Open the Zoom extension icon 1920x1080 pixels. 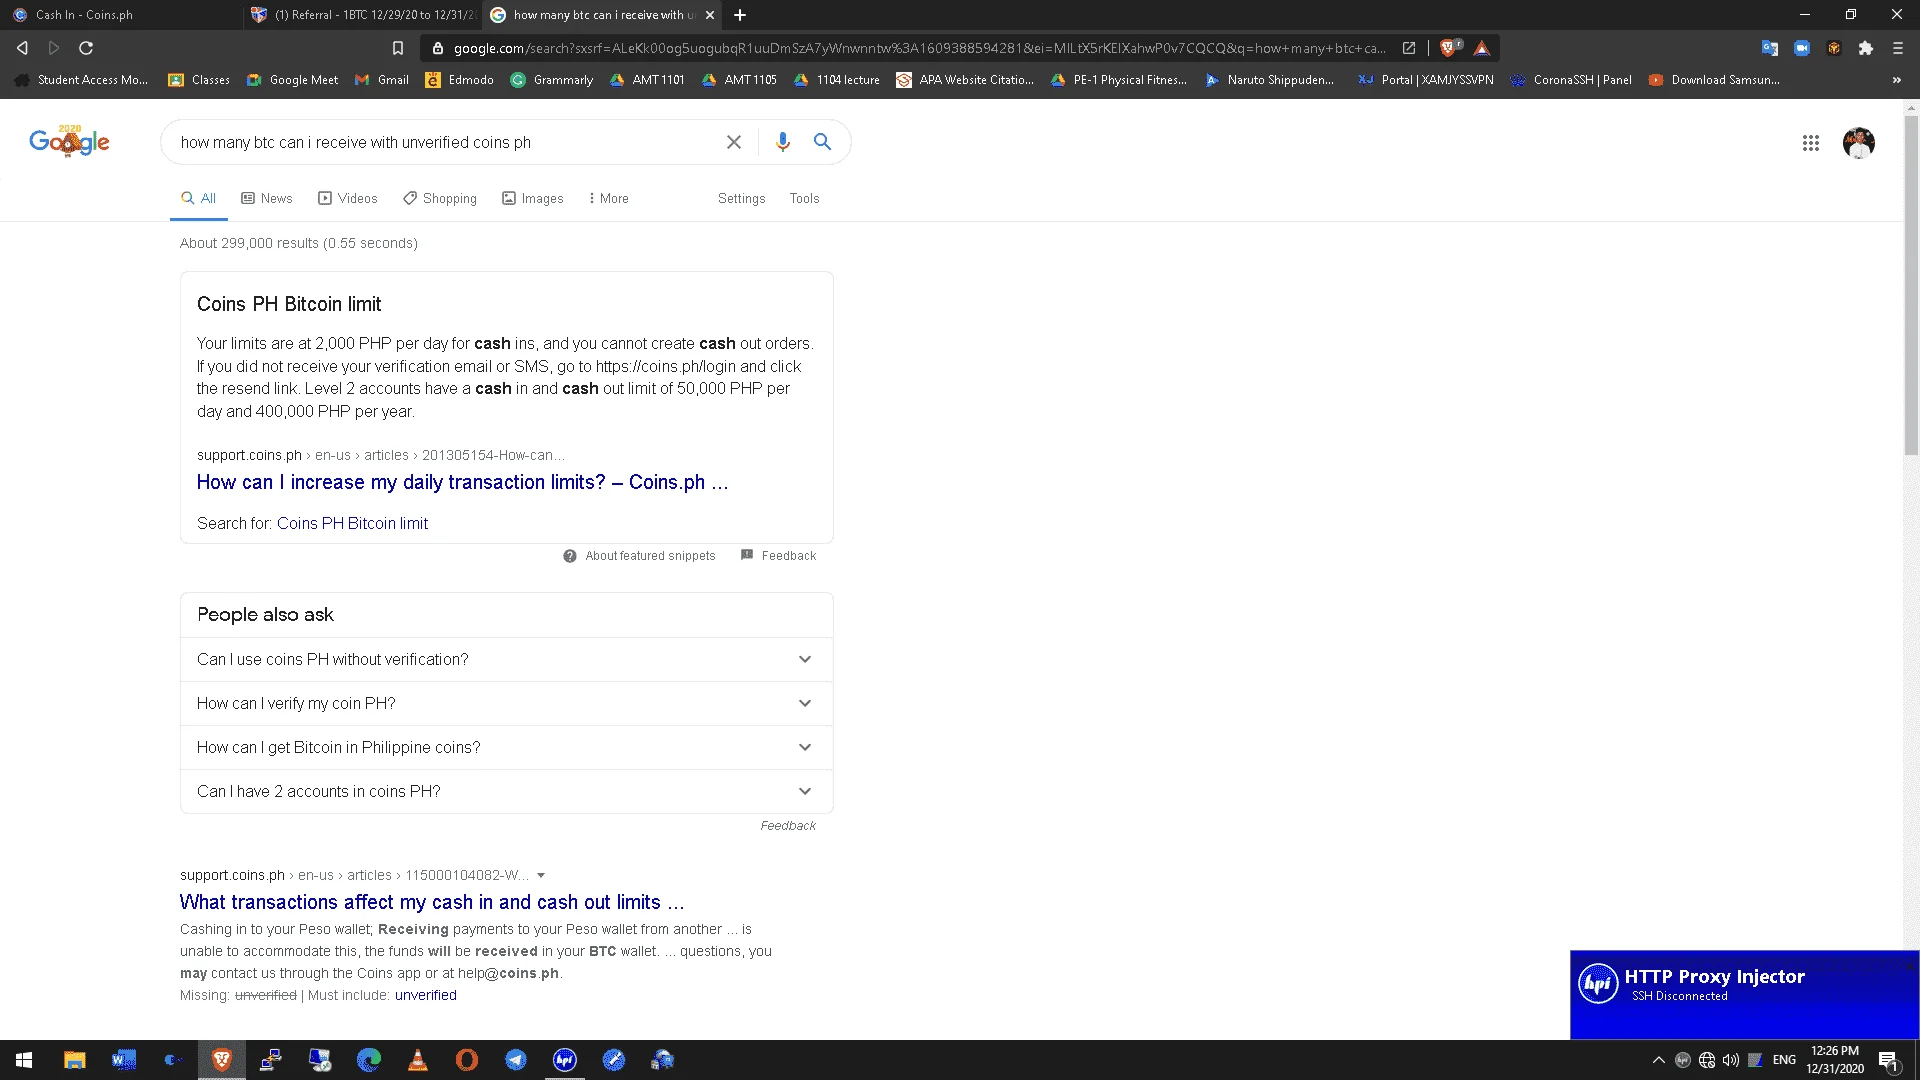click(x=1802, y=48)
